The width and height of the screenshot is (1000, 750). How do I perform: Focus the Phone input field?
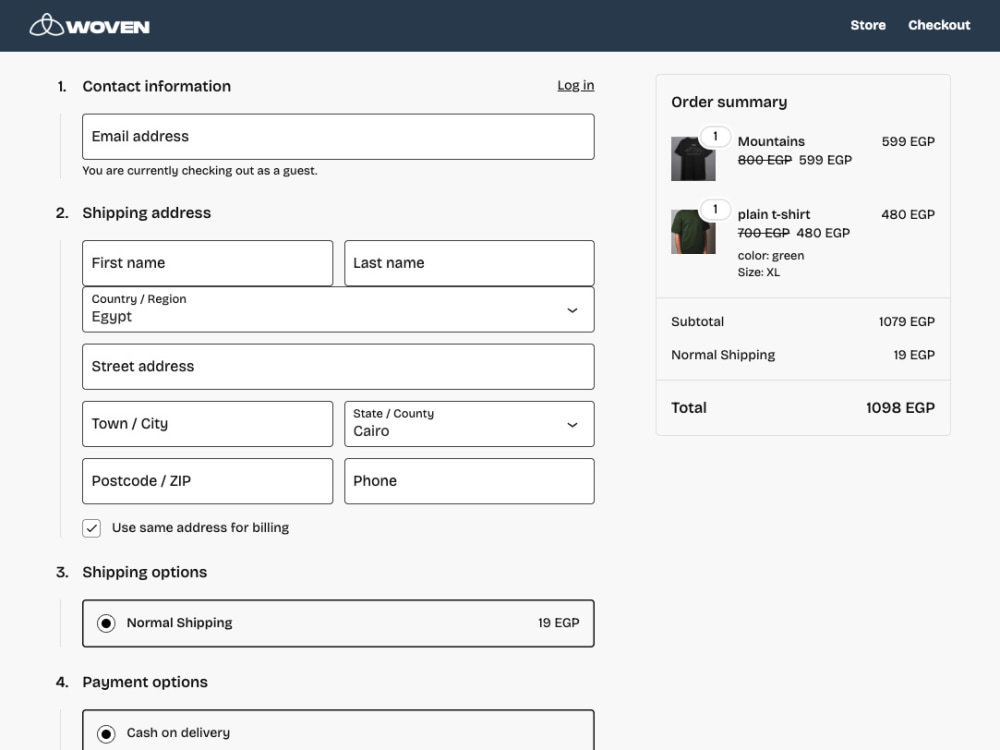[x=469, y=481]
